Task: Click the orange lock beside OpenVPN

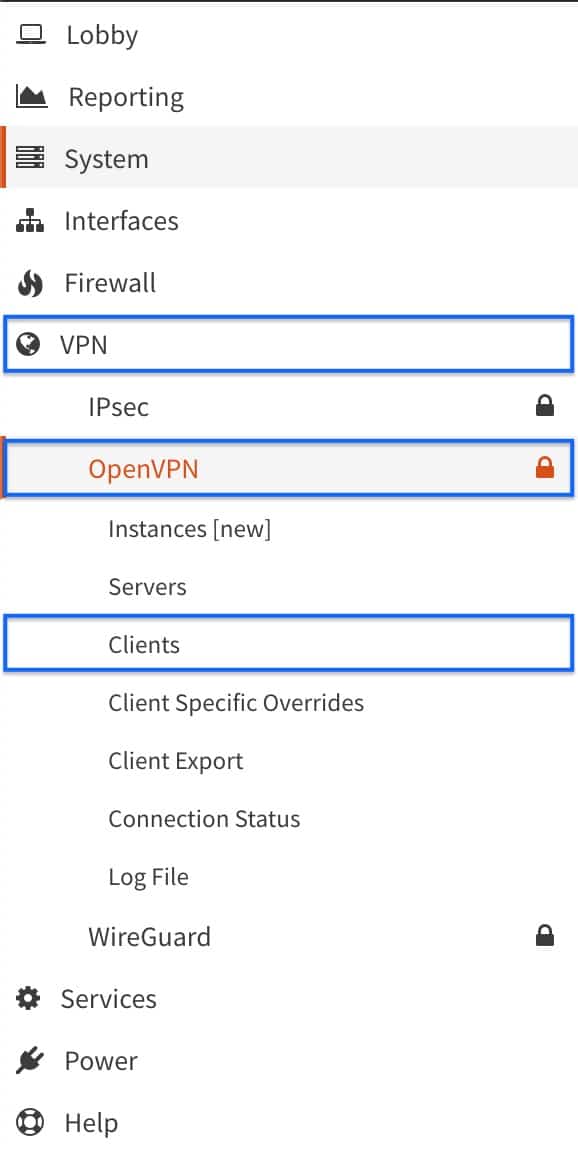Action: click(544, 467)
